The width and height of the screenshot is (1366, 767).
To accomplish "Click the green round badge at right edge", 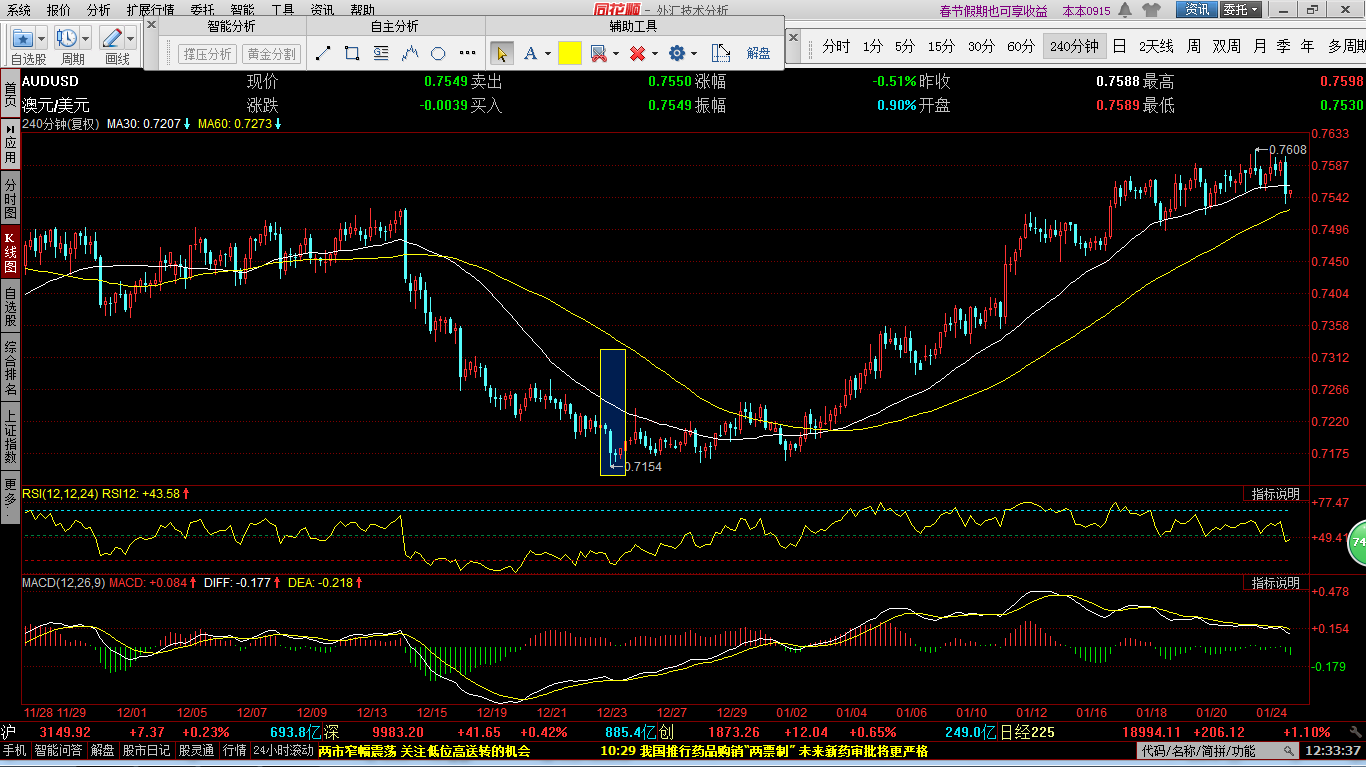I will click(1357, 541).
